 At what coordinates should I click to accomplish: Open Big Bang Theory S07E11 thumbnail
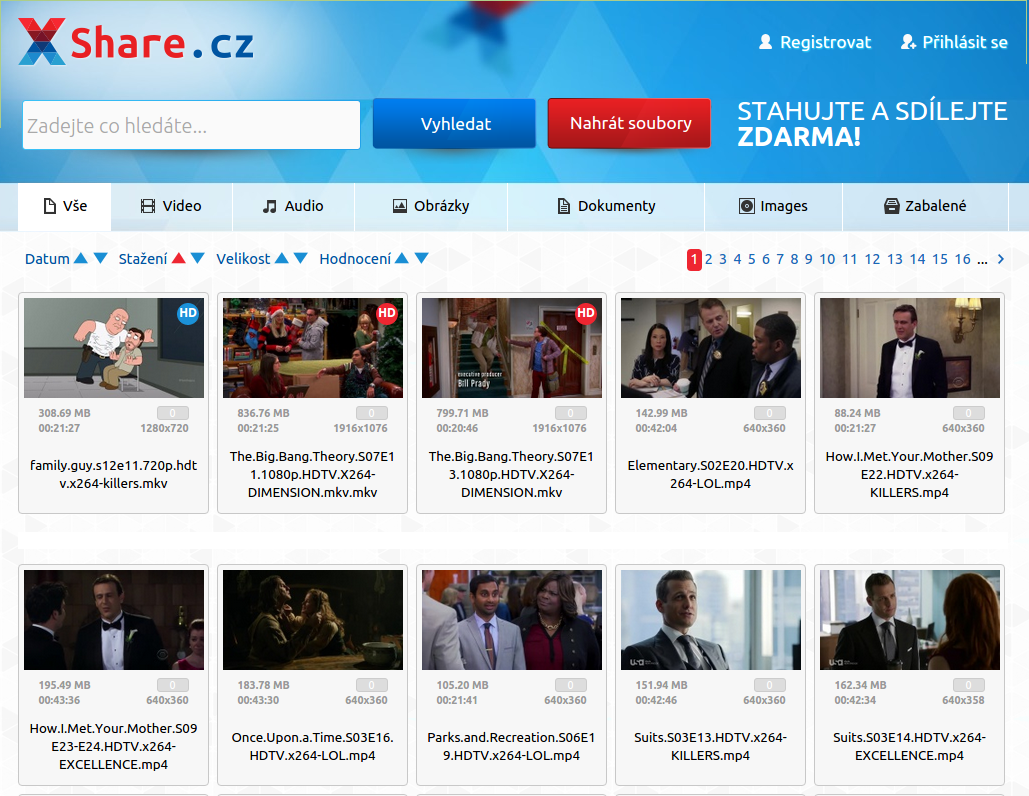pos(313,348)
